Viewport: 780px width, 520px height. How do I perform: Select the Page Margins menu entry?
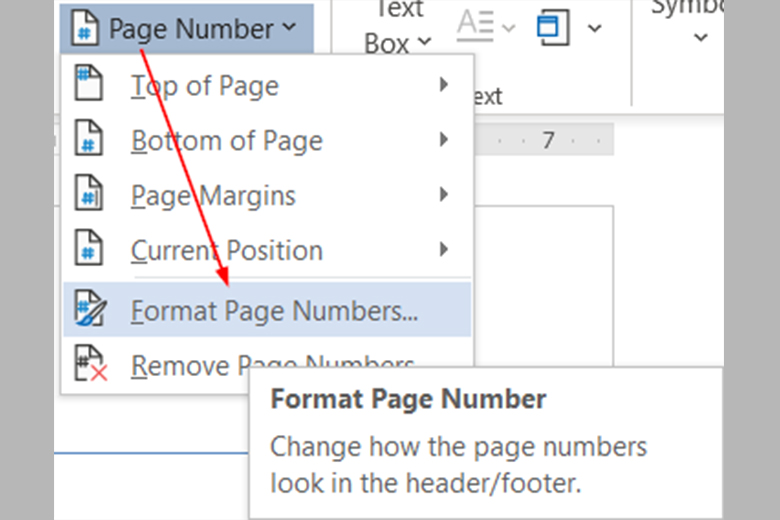click(x=267, y=195)
